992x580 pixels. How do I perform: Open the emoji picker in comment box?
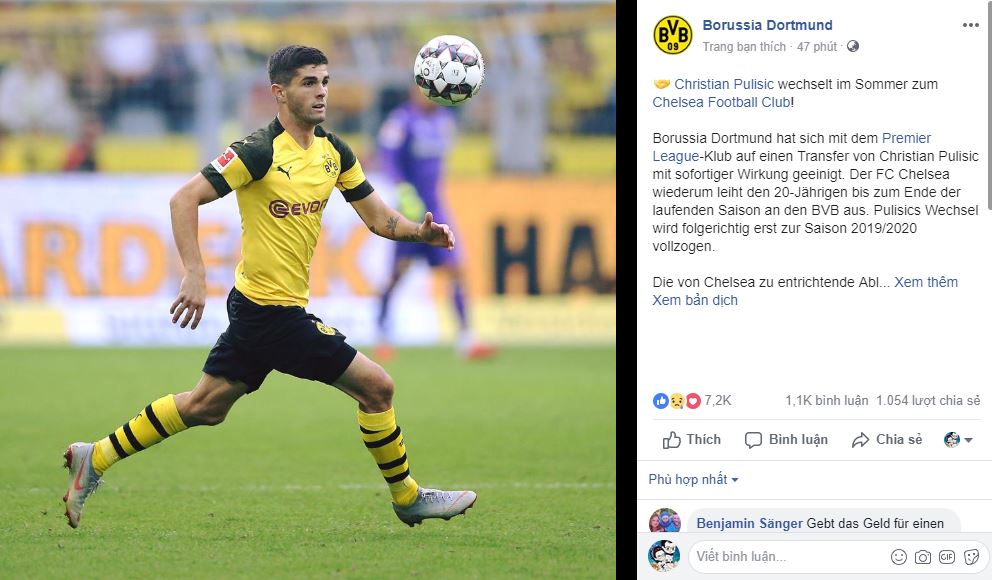pos(898,557)
